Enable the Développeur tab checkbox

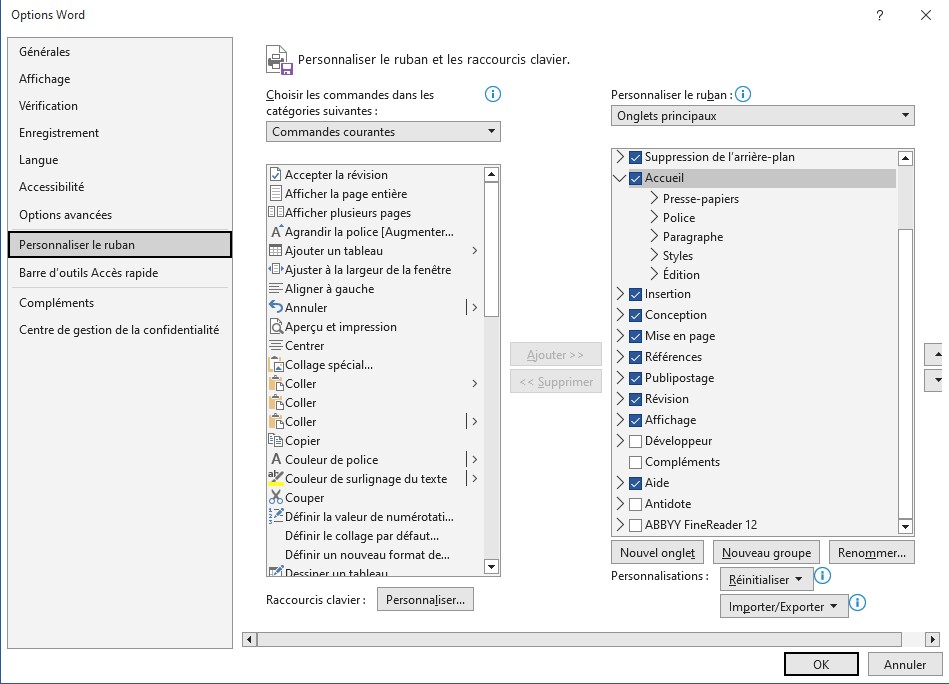click(x=635, y=441)
